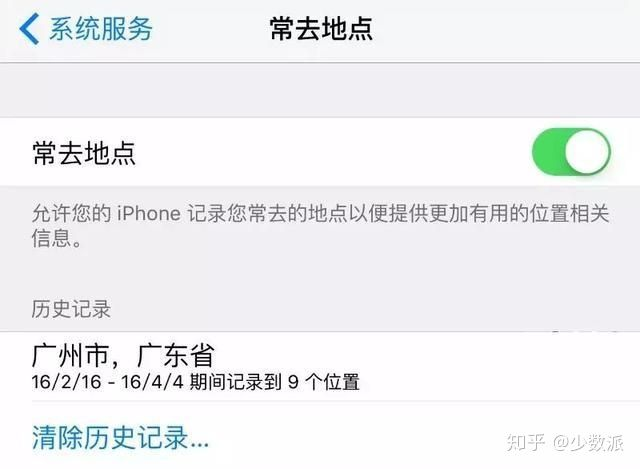This screenshot has height=469, width=640.
Task: Tap the blank space right of 清除历史记录…
Action: [x=355, y=438]
